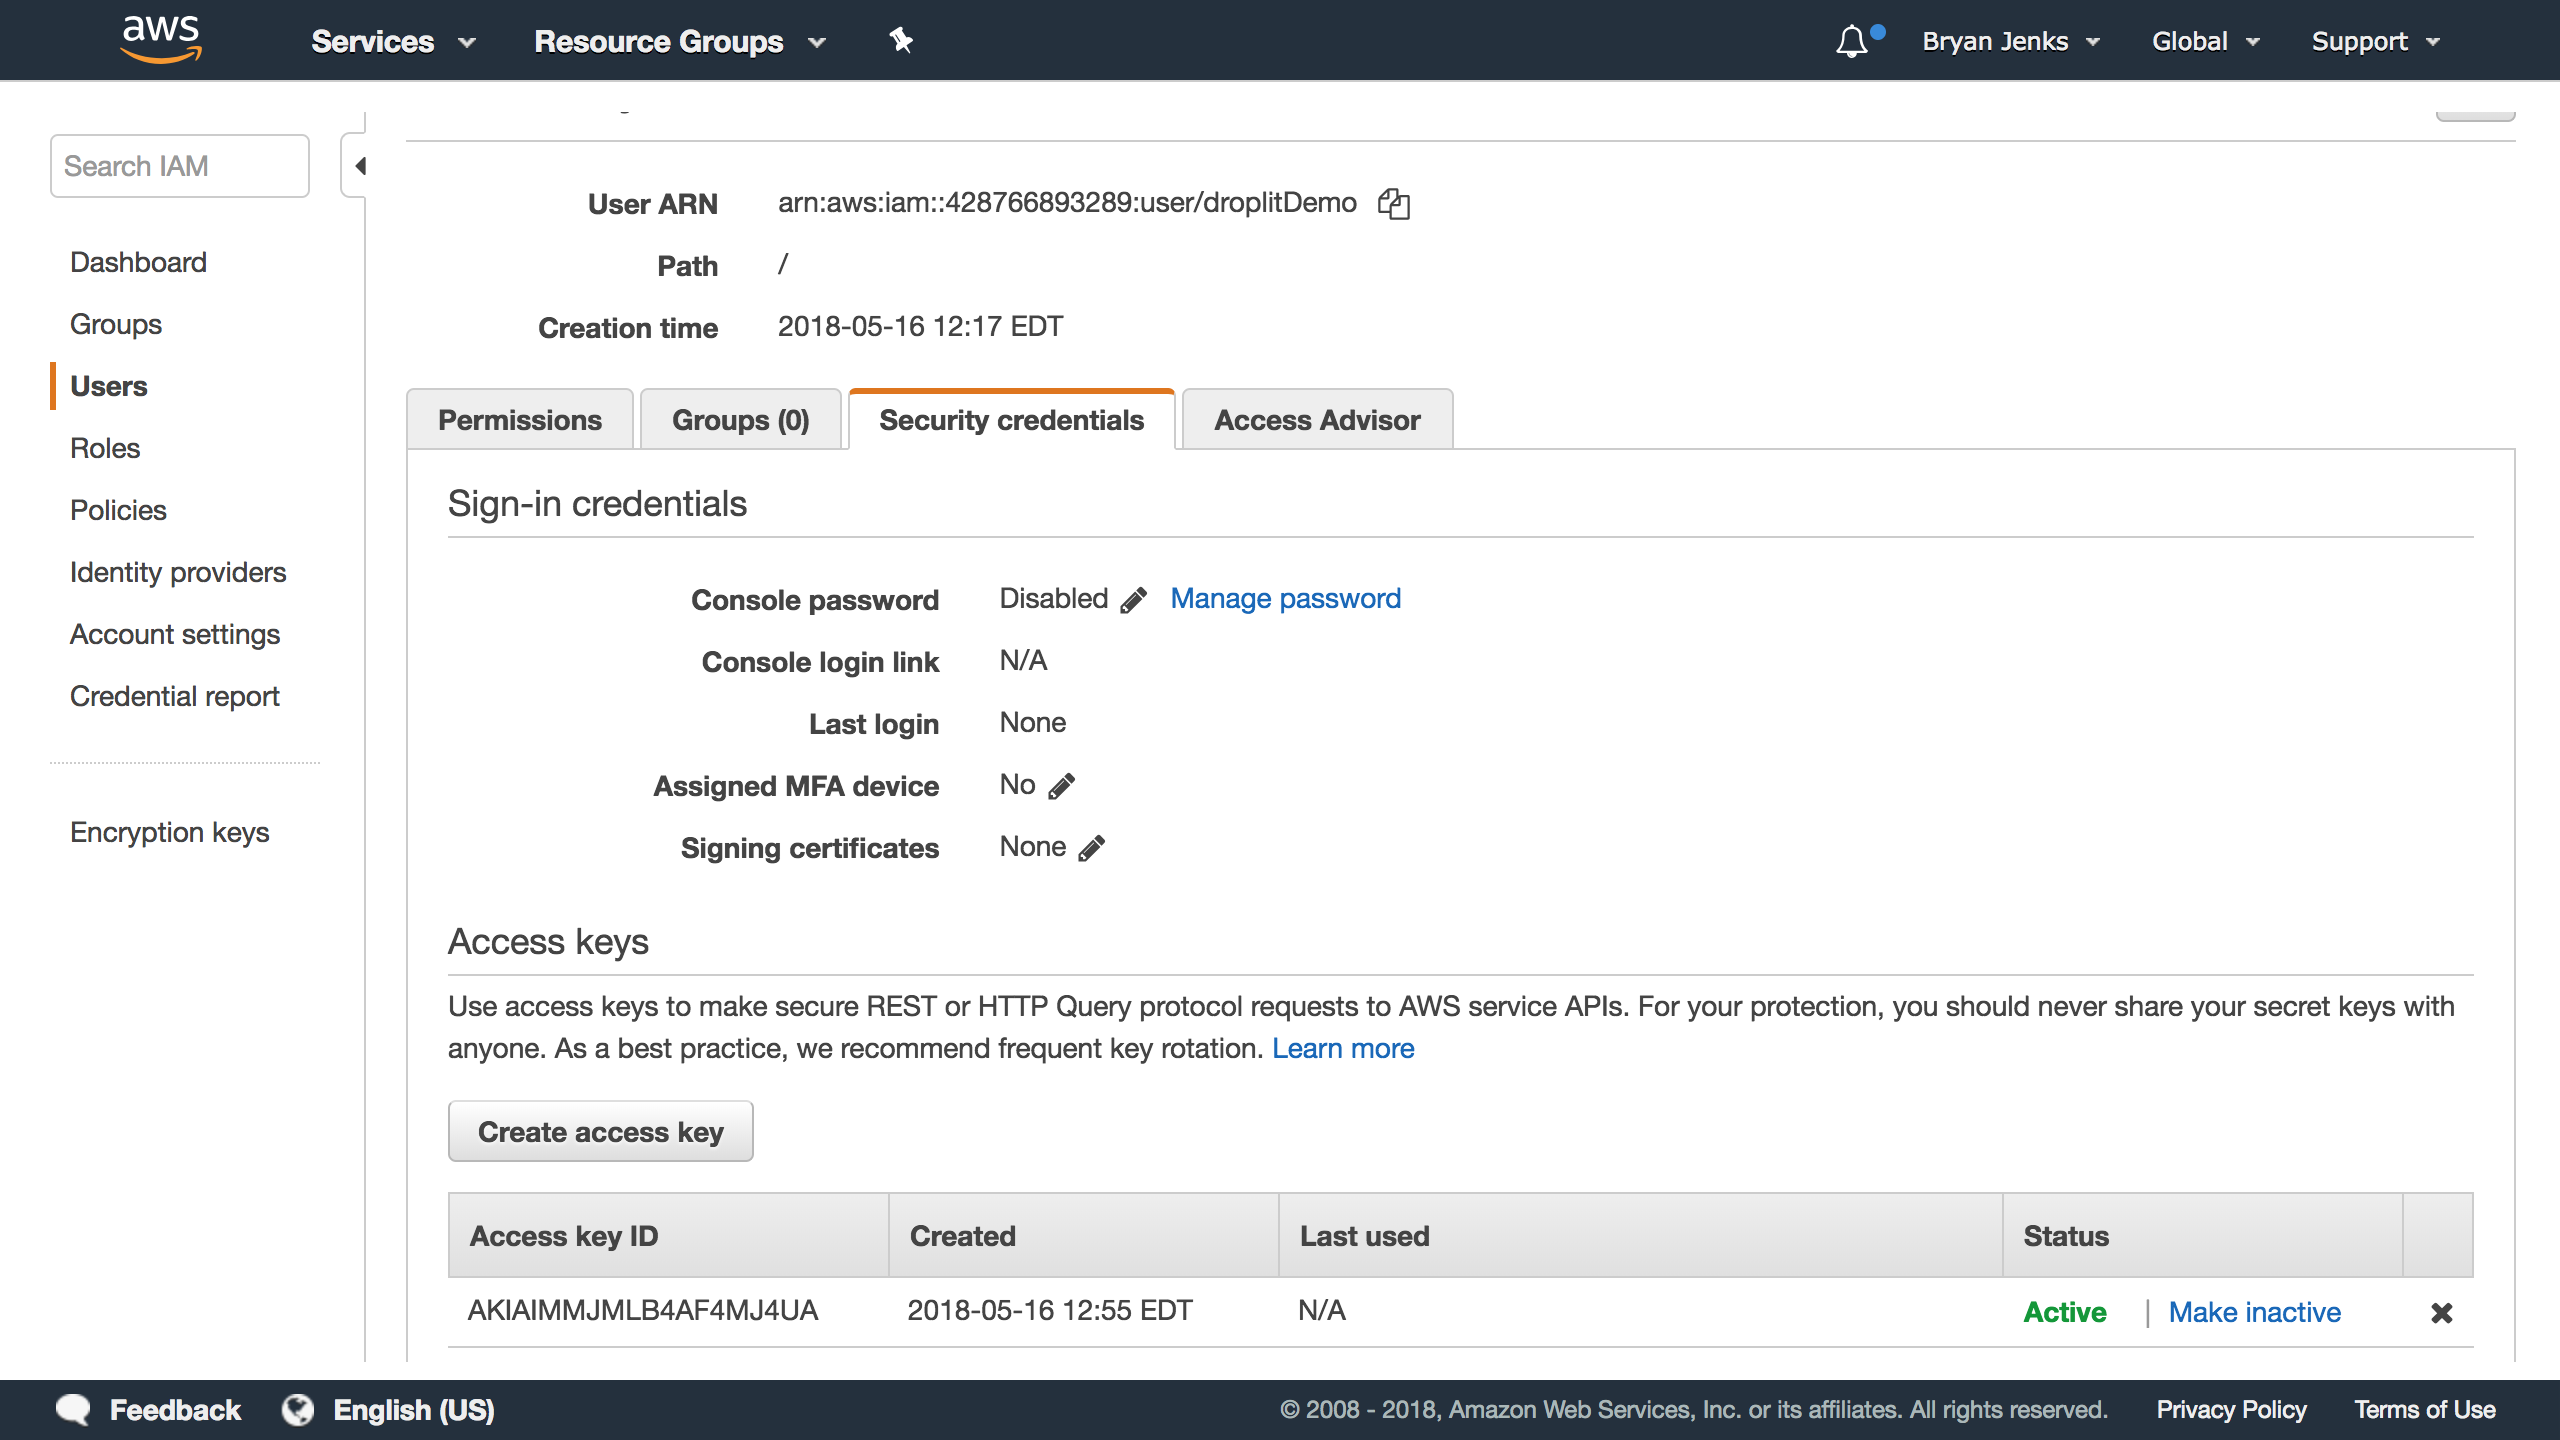
Task: Open Groups in the IAM sidebar
Action: click(x=116, y=324)
